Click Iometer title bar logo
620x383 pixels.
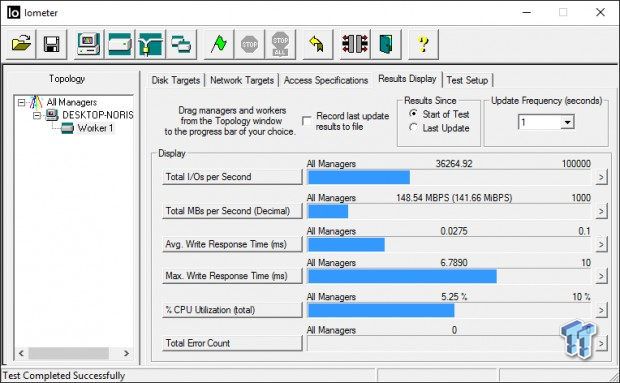click(13, 13)
